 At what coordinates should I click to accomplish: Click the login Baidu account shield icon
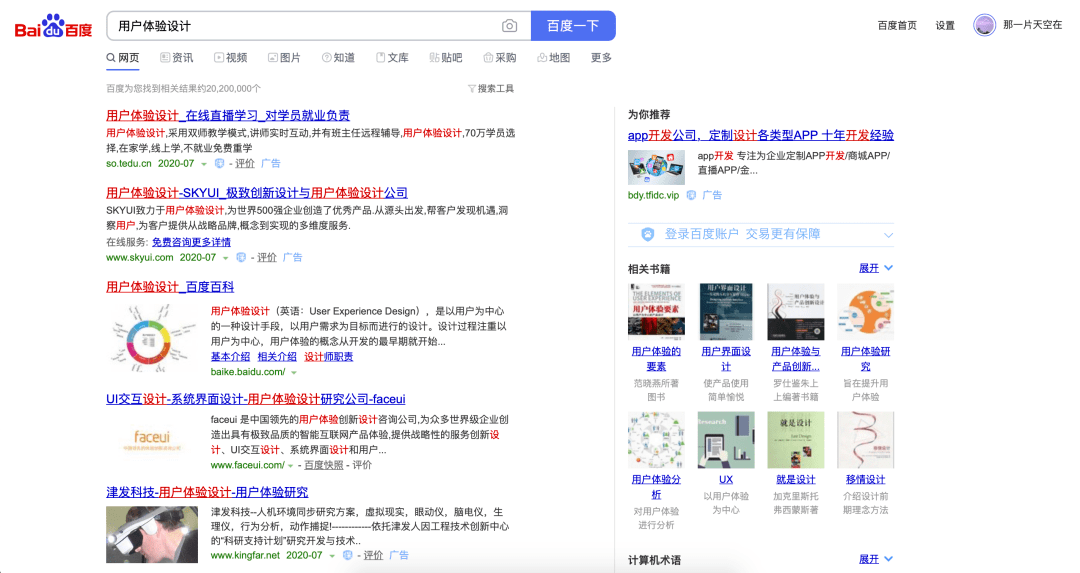click(x=647, y=234)
